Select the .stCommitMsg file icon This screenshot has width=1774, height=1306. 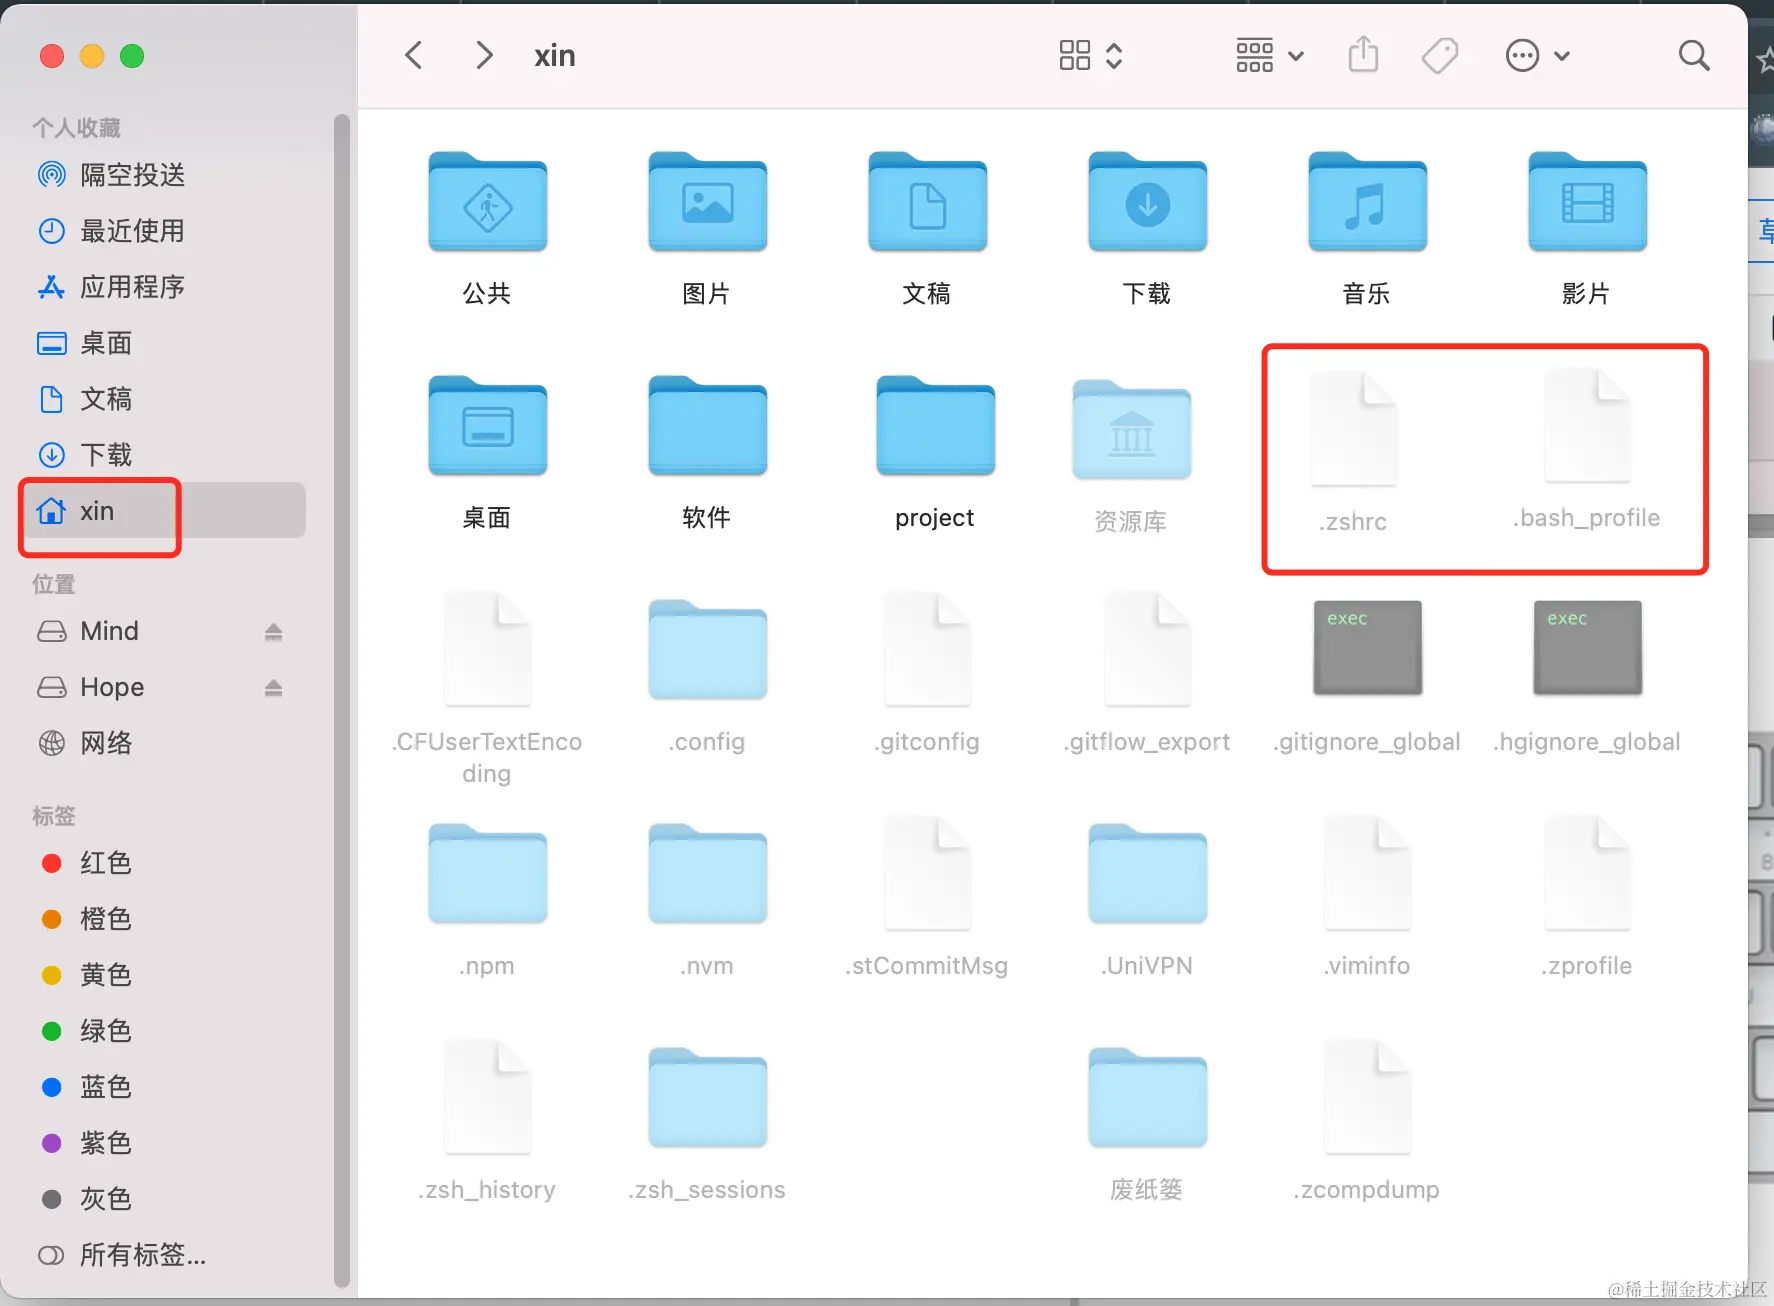tap(927, 873)
